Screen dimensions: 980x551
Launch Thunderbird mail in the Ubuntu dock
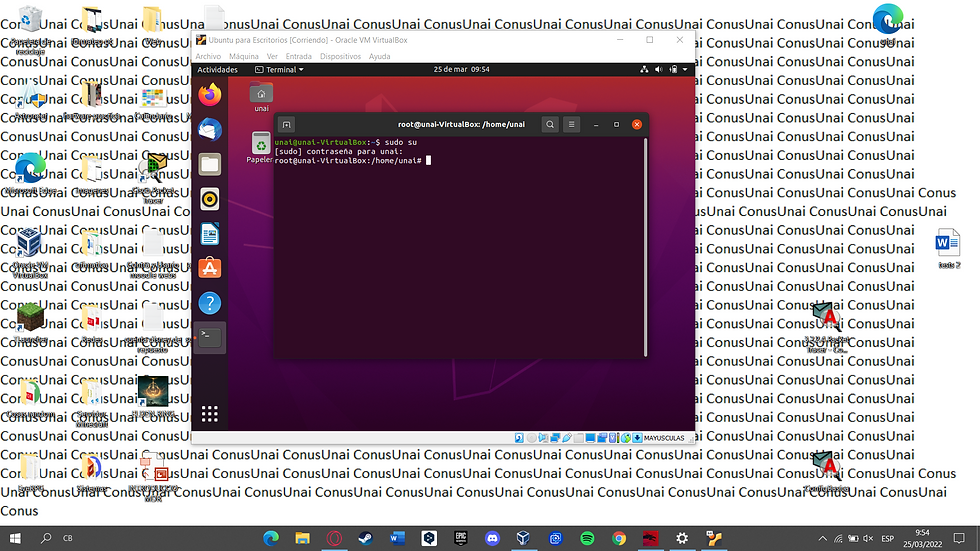pos(210,129)
